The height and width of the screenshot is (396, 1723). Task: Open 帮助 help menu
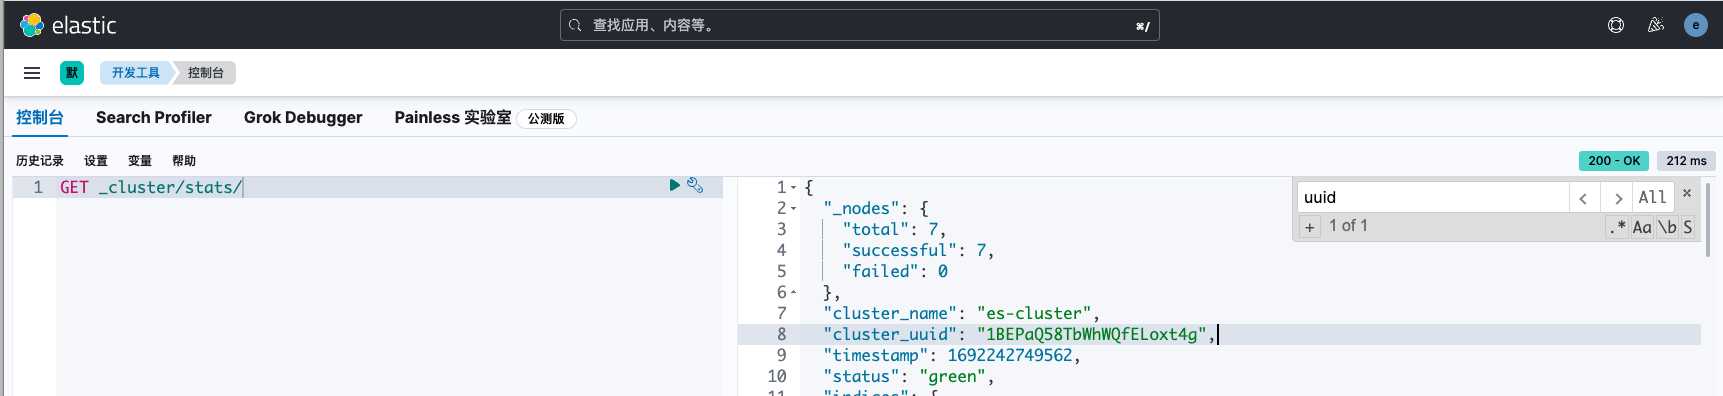(x=184, y=161)
